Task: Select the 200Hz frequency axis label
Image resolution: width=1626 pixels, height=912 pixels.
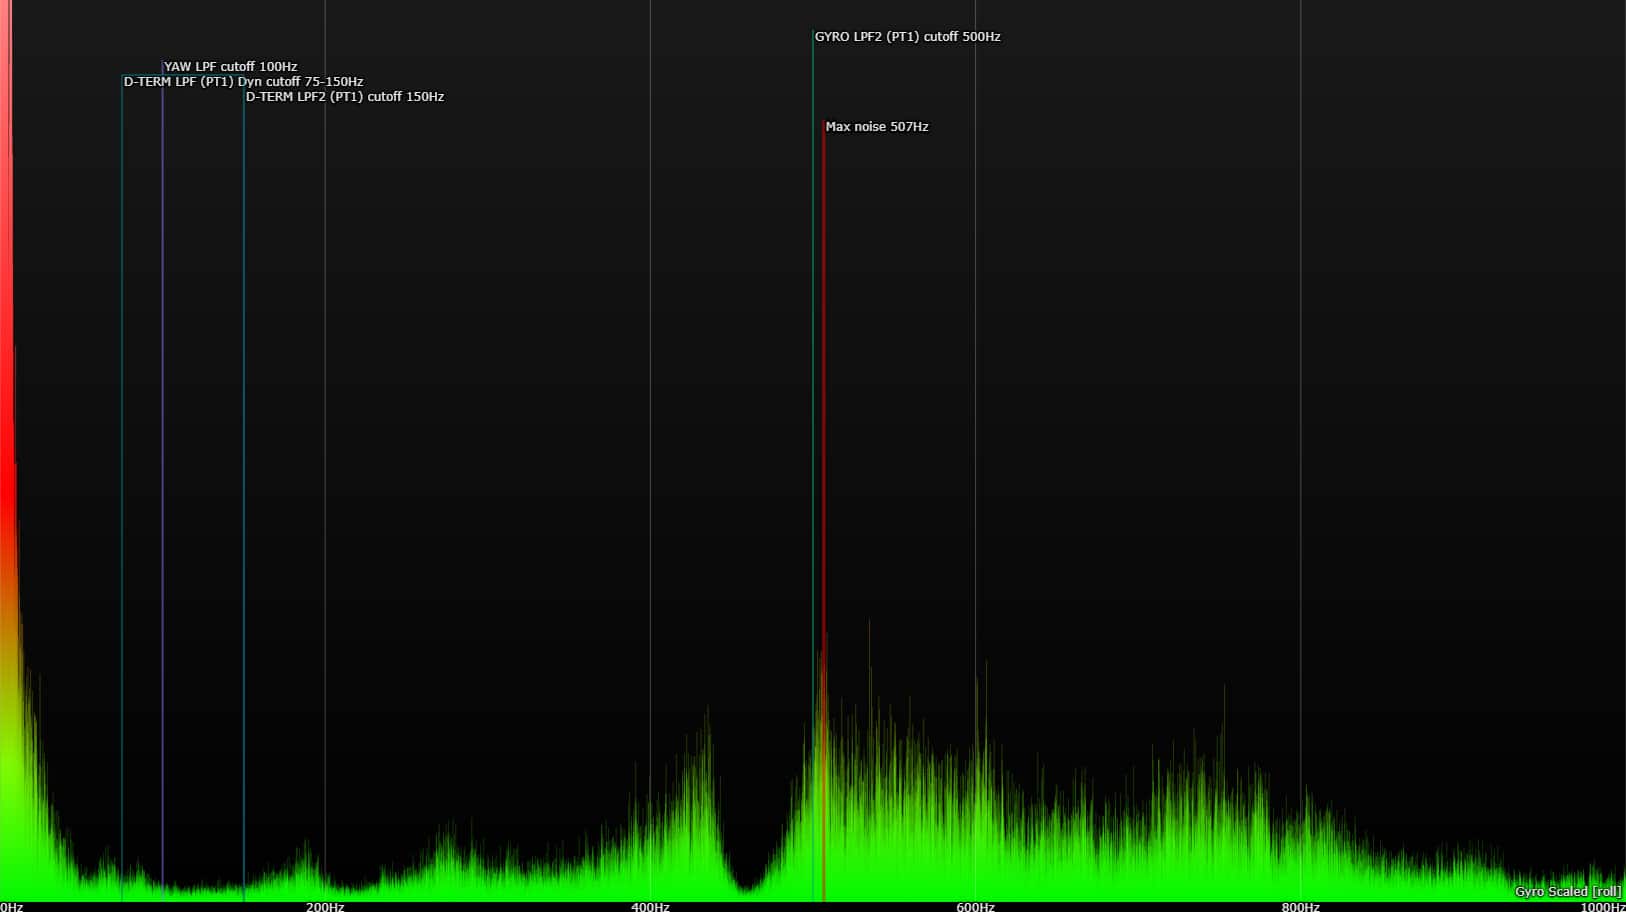Action: [x=325, y=906]
